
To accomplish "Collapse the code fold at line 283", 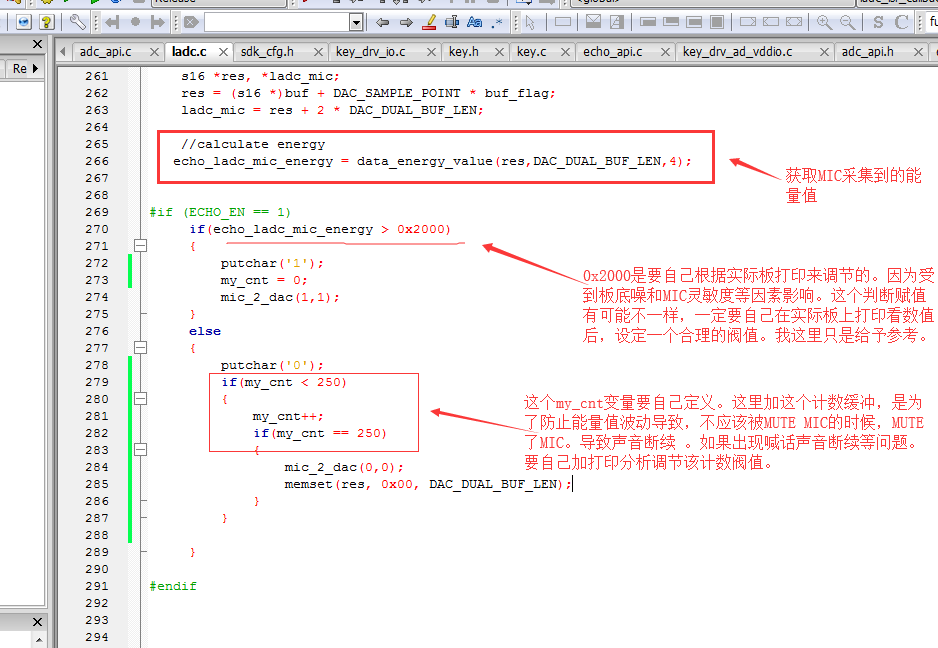I will pos(141,449).
